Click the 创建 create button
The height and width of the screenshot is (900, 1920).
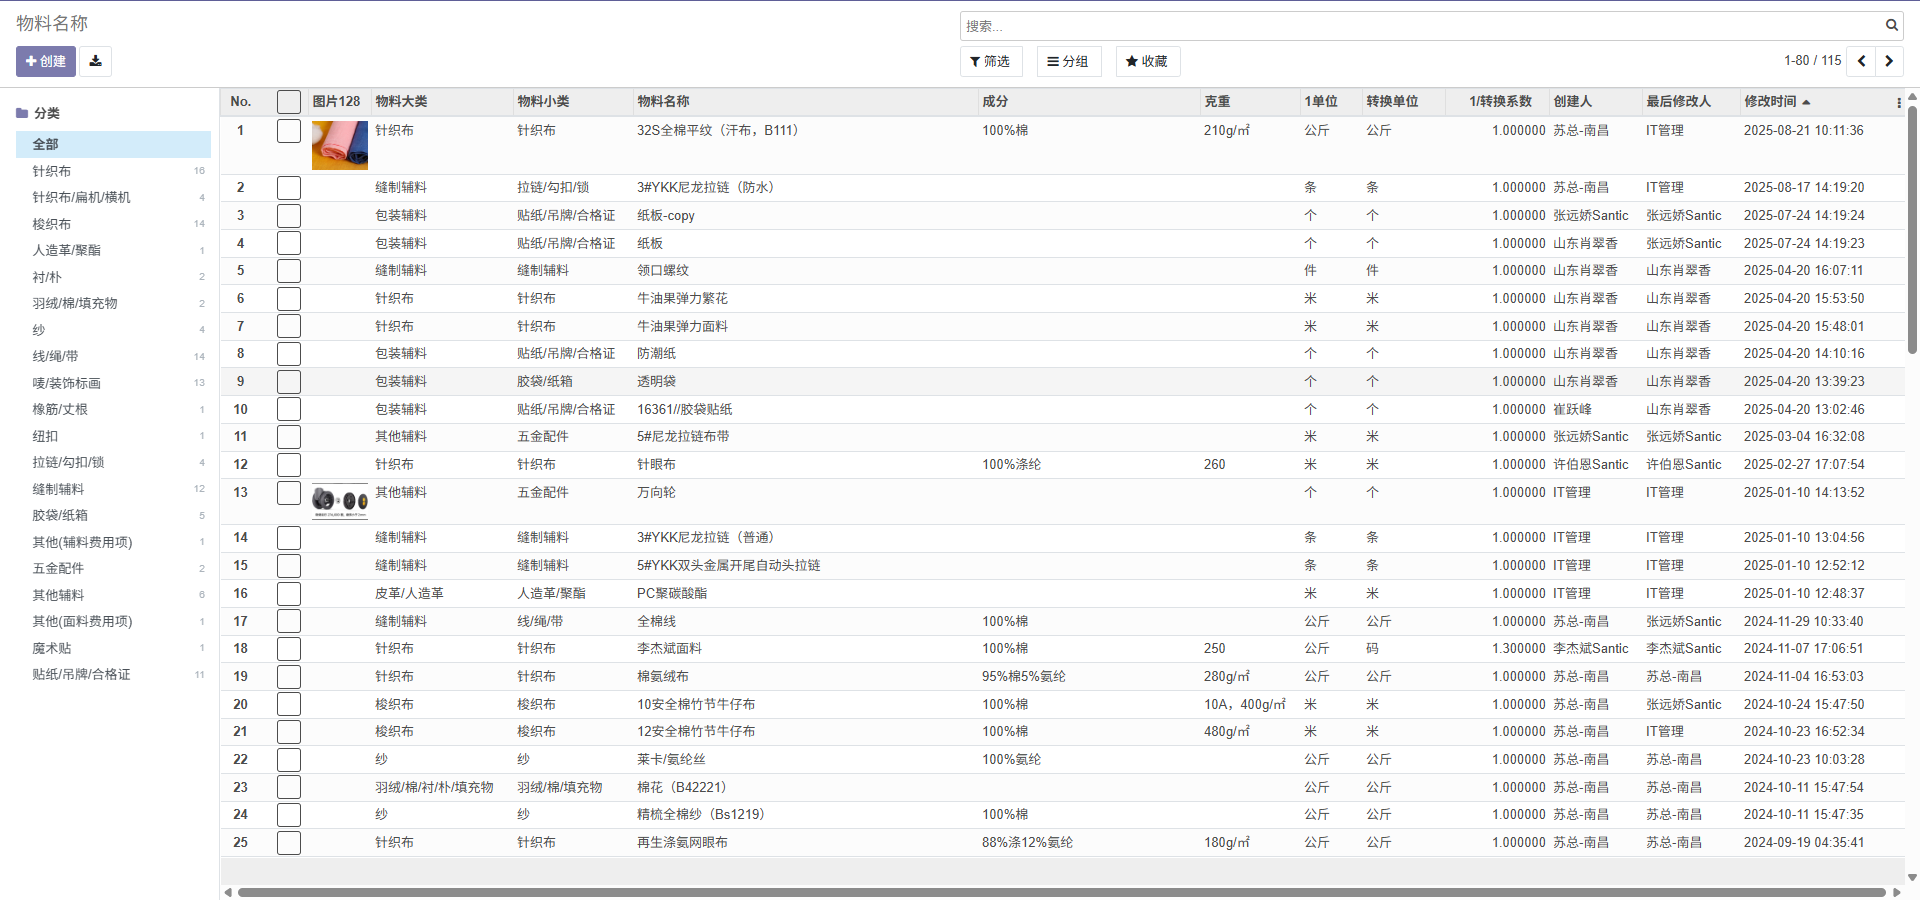(x=46, y=61)
